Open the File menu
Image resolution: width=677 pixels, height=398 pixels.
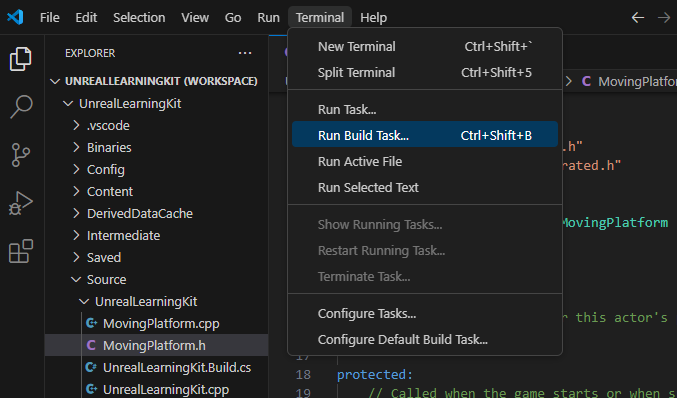(x=50, y=18)
